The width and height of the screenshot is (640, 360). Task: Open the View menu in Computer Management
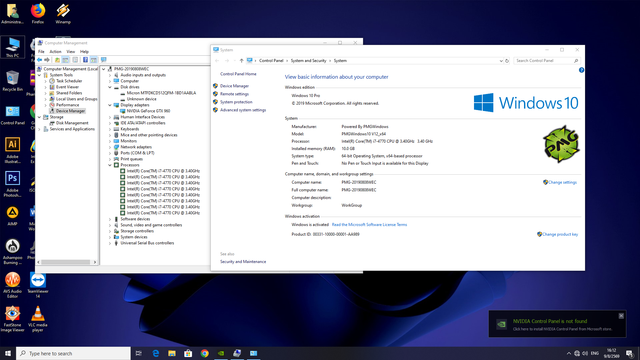(x=71, y=52)
